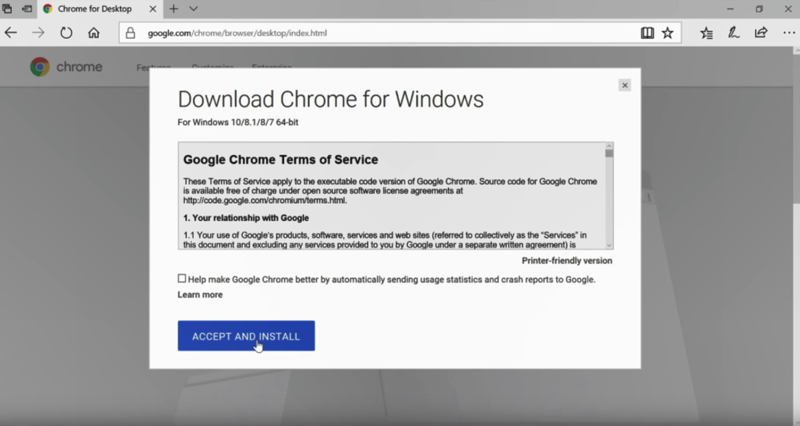Open browser settings and more ellipsis
The height and width of the screenshot is (426, 800).
pyautogui.click(x=789, y=33)
